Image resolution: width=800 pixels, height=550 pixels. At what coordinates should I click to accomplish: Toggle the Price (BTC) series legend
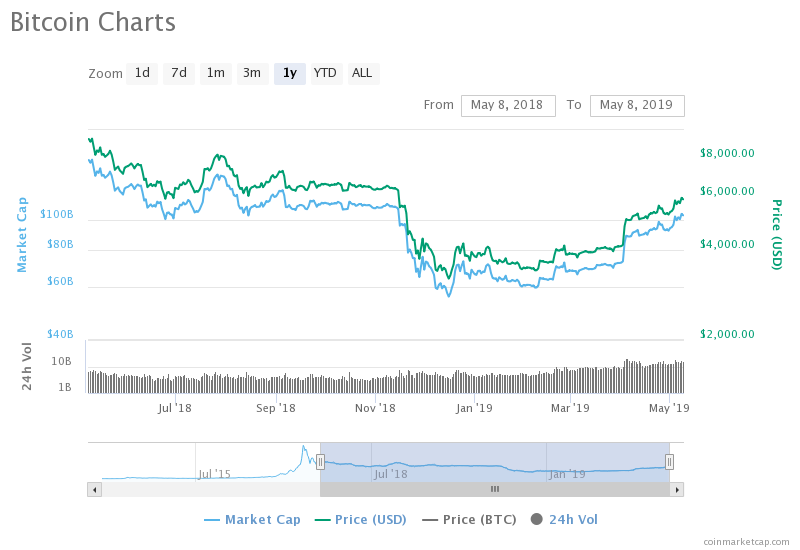469,520
